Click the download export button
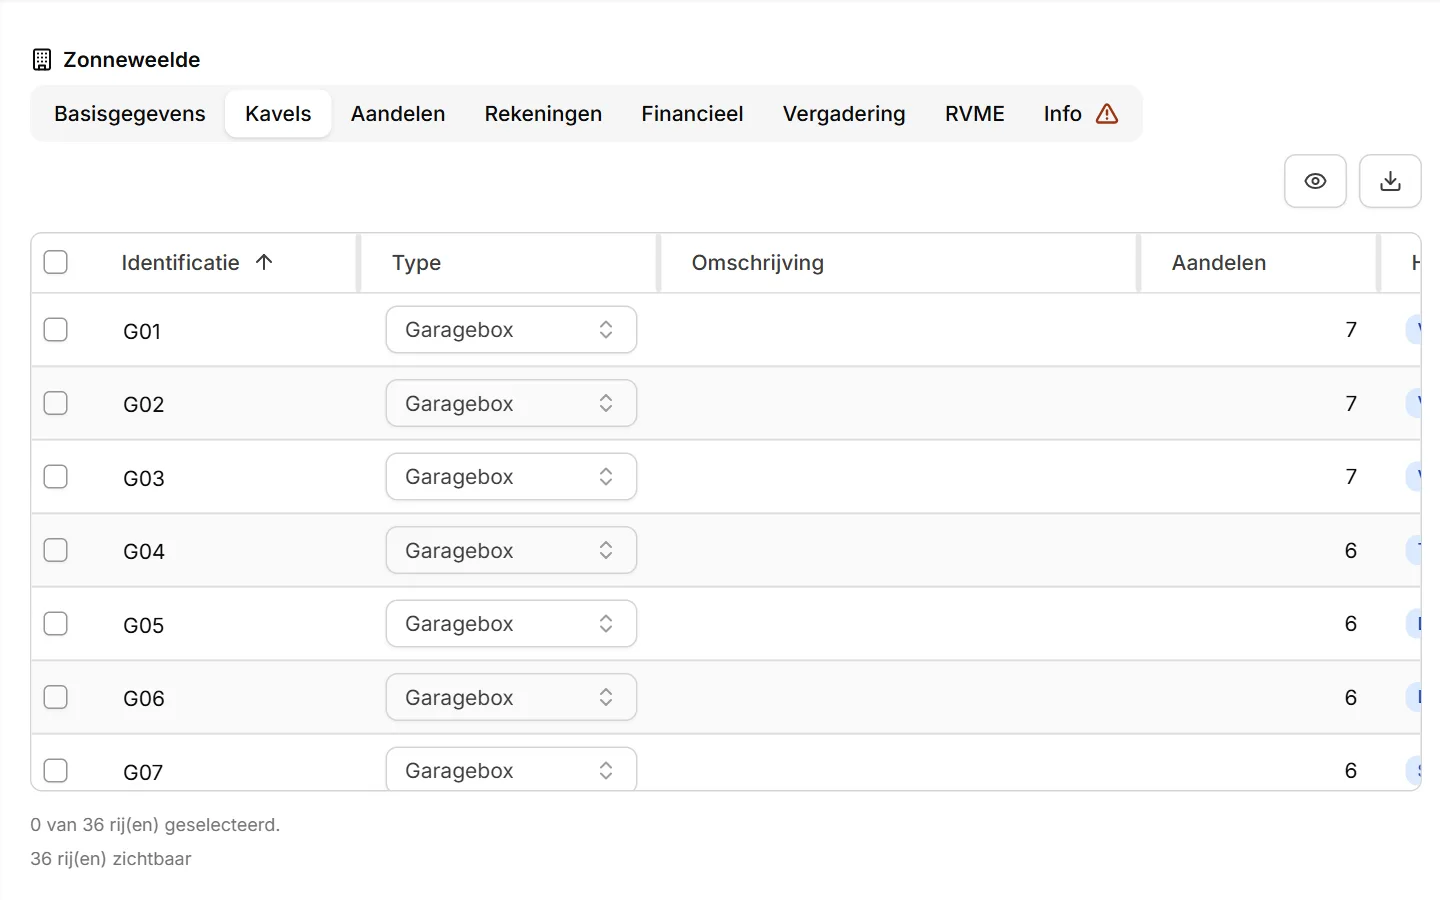This screenshot has height=900, width=1440. [1390, 181]
